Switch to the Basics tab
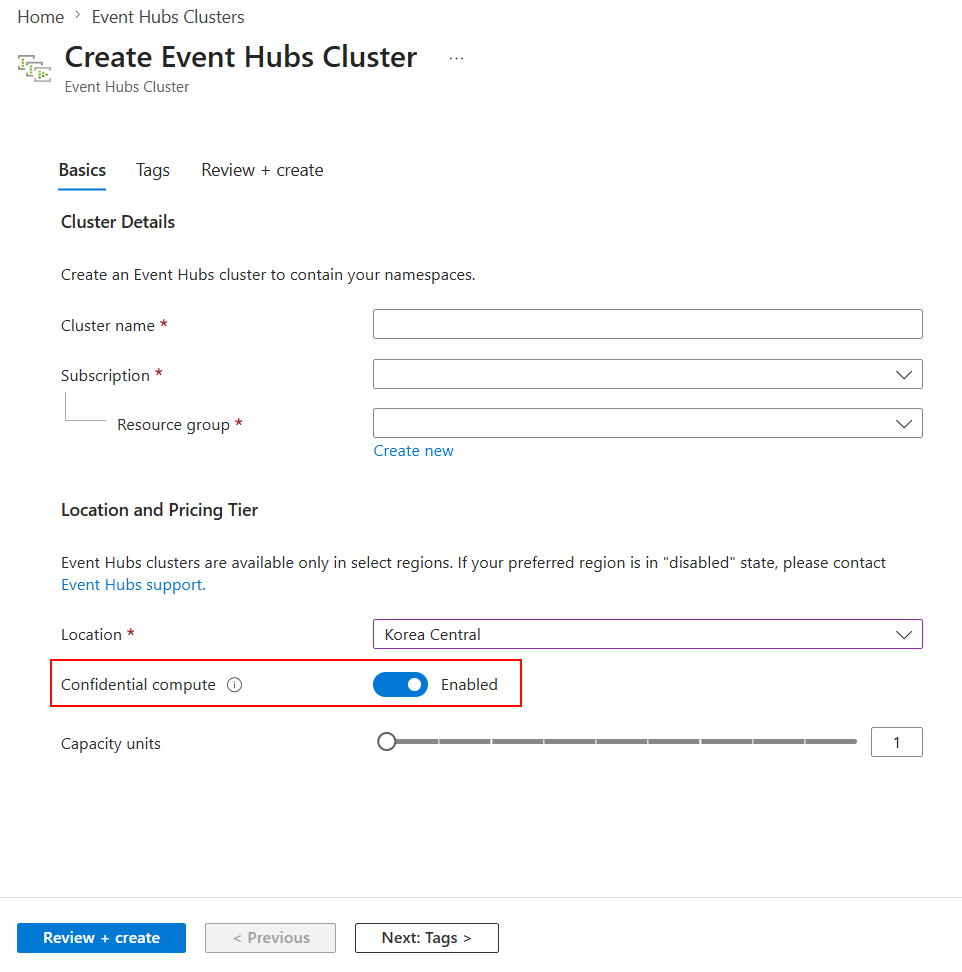The width and height of the screenshot is (962, 972). pos(82,170)
